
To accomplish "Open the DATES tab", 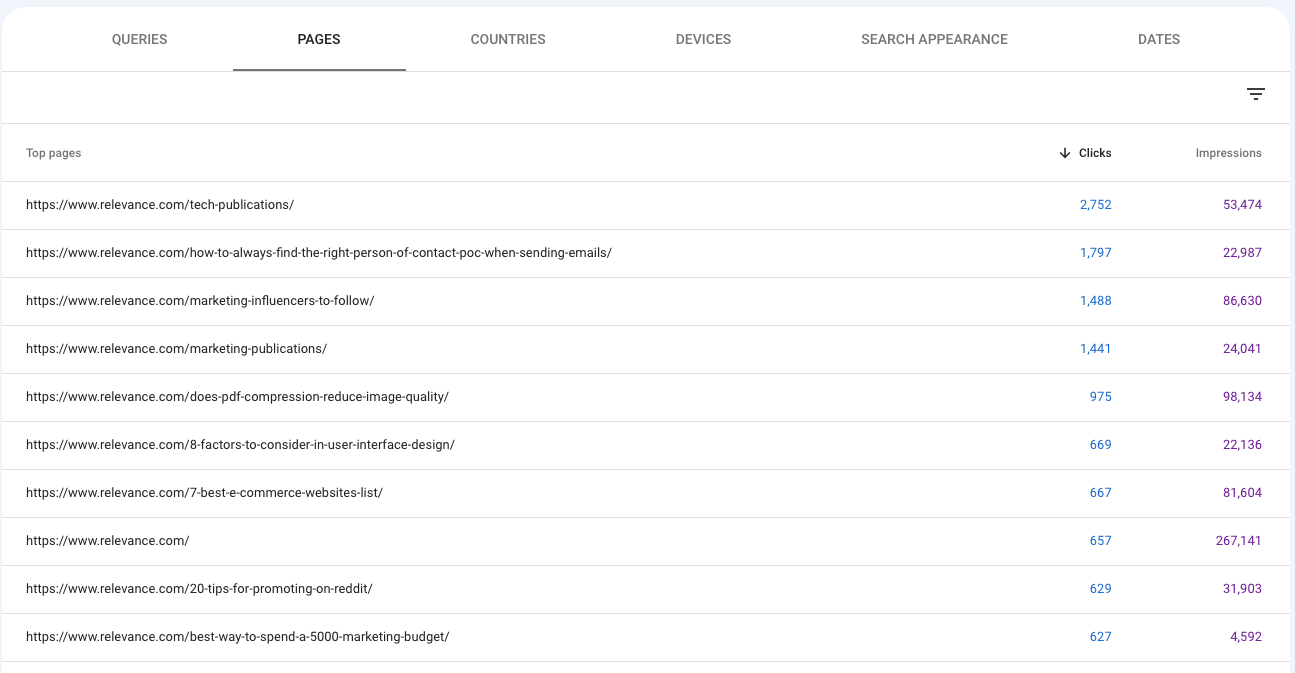I will point(1159,39).
